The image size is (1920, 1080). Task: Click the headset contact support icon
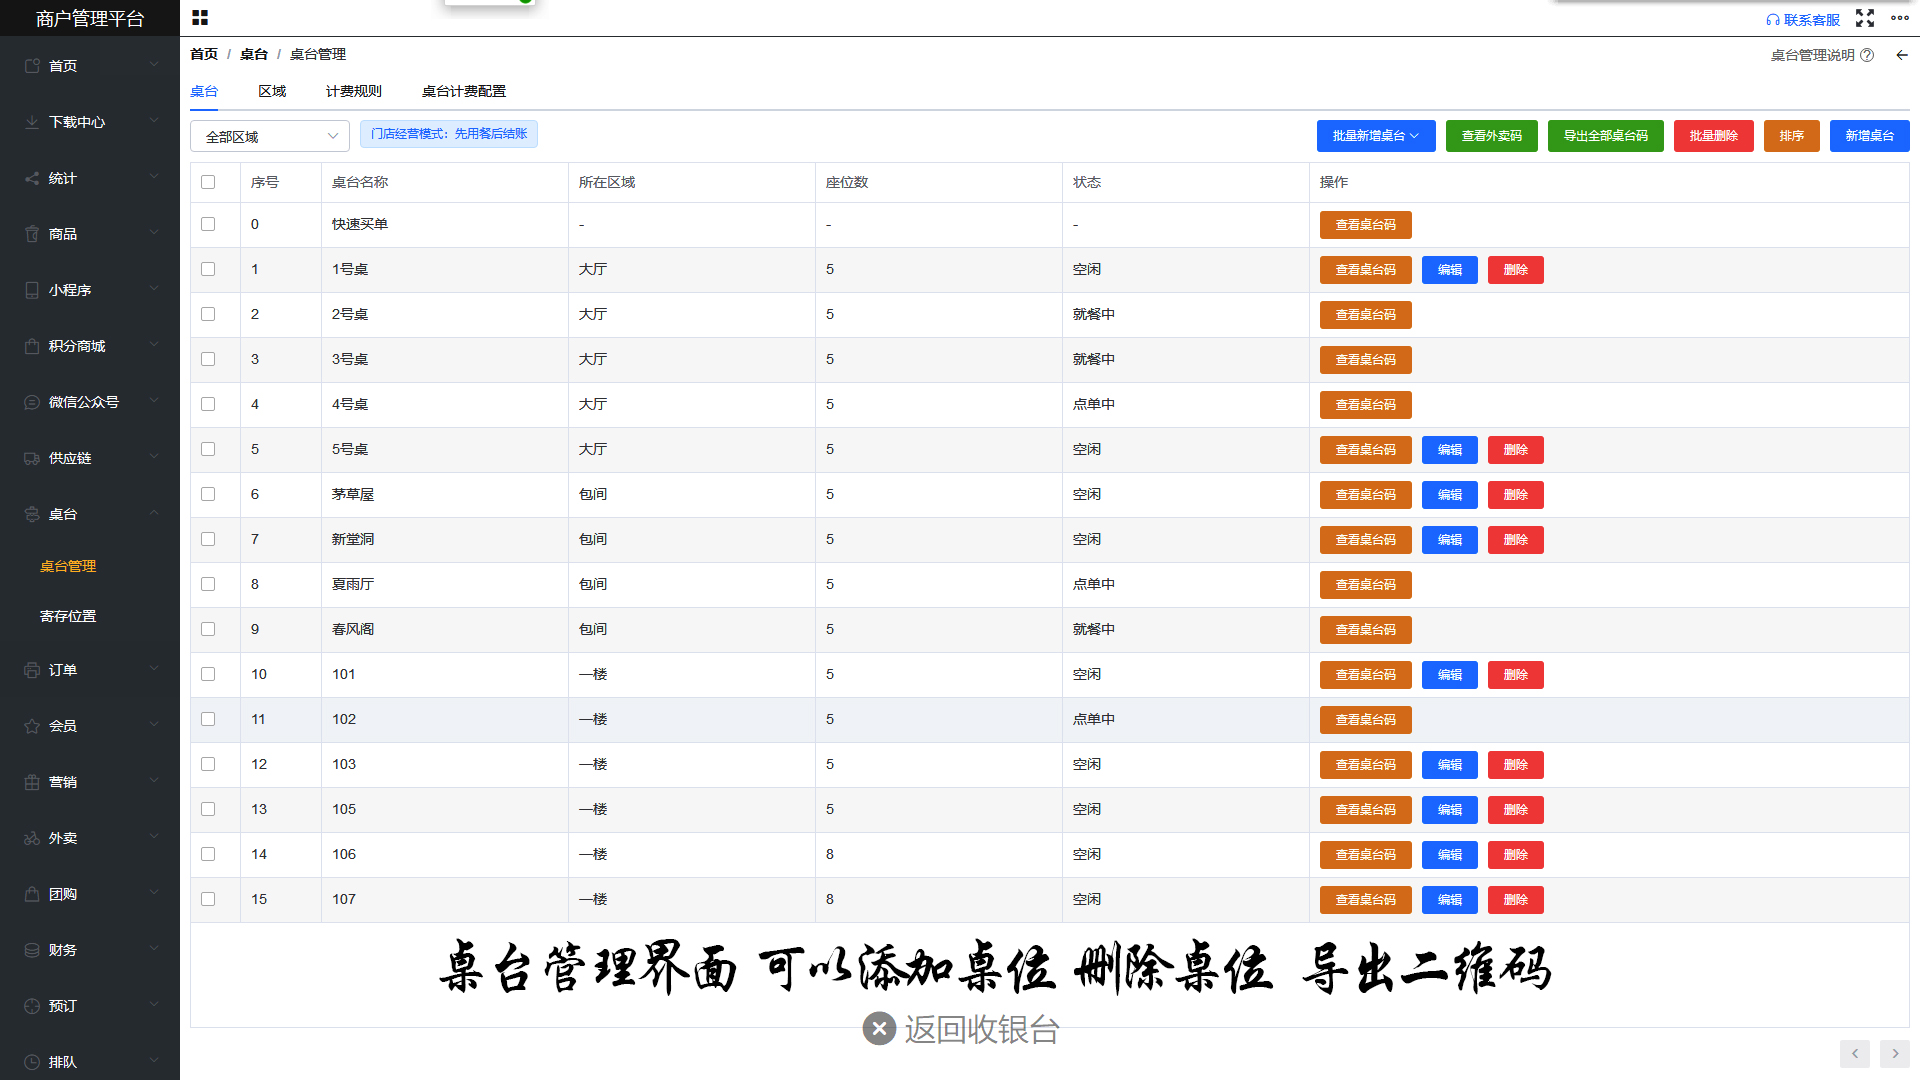click(1773, 20)
